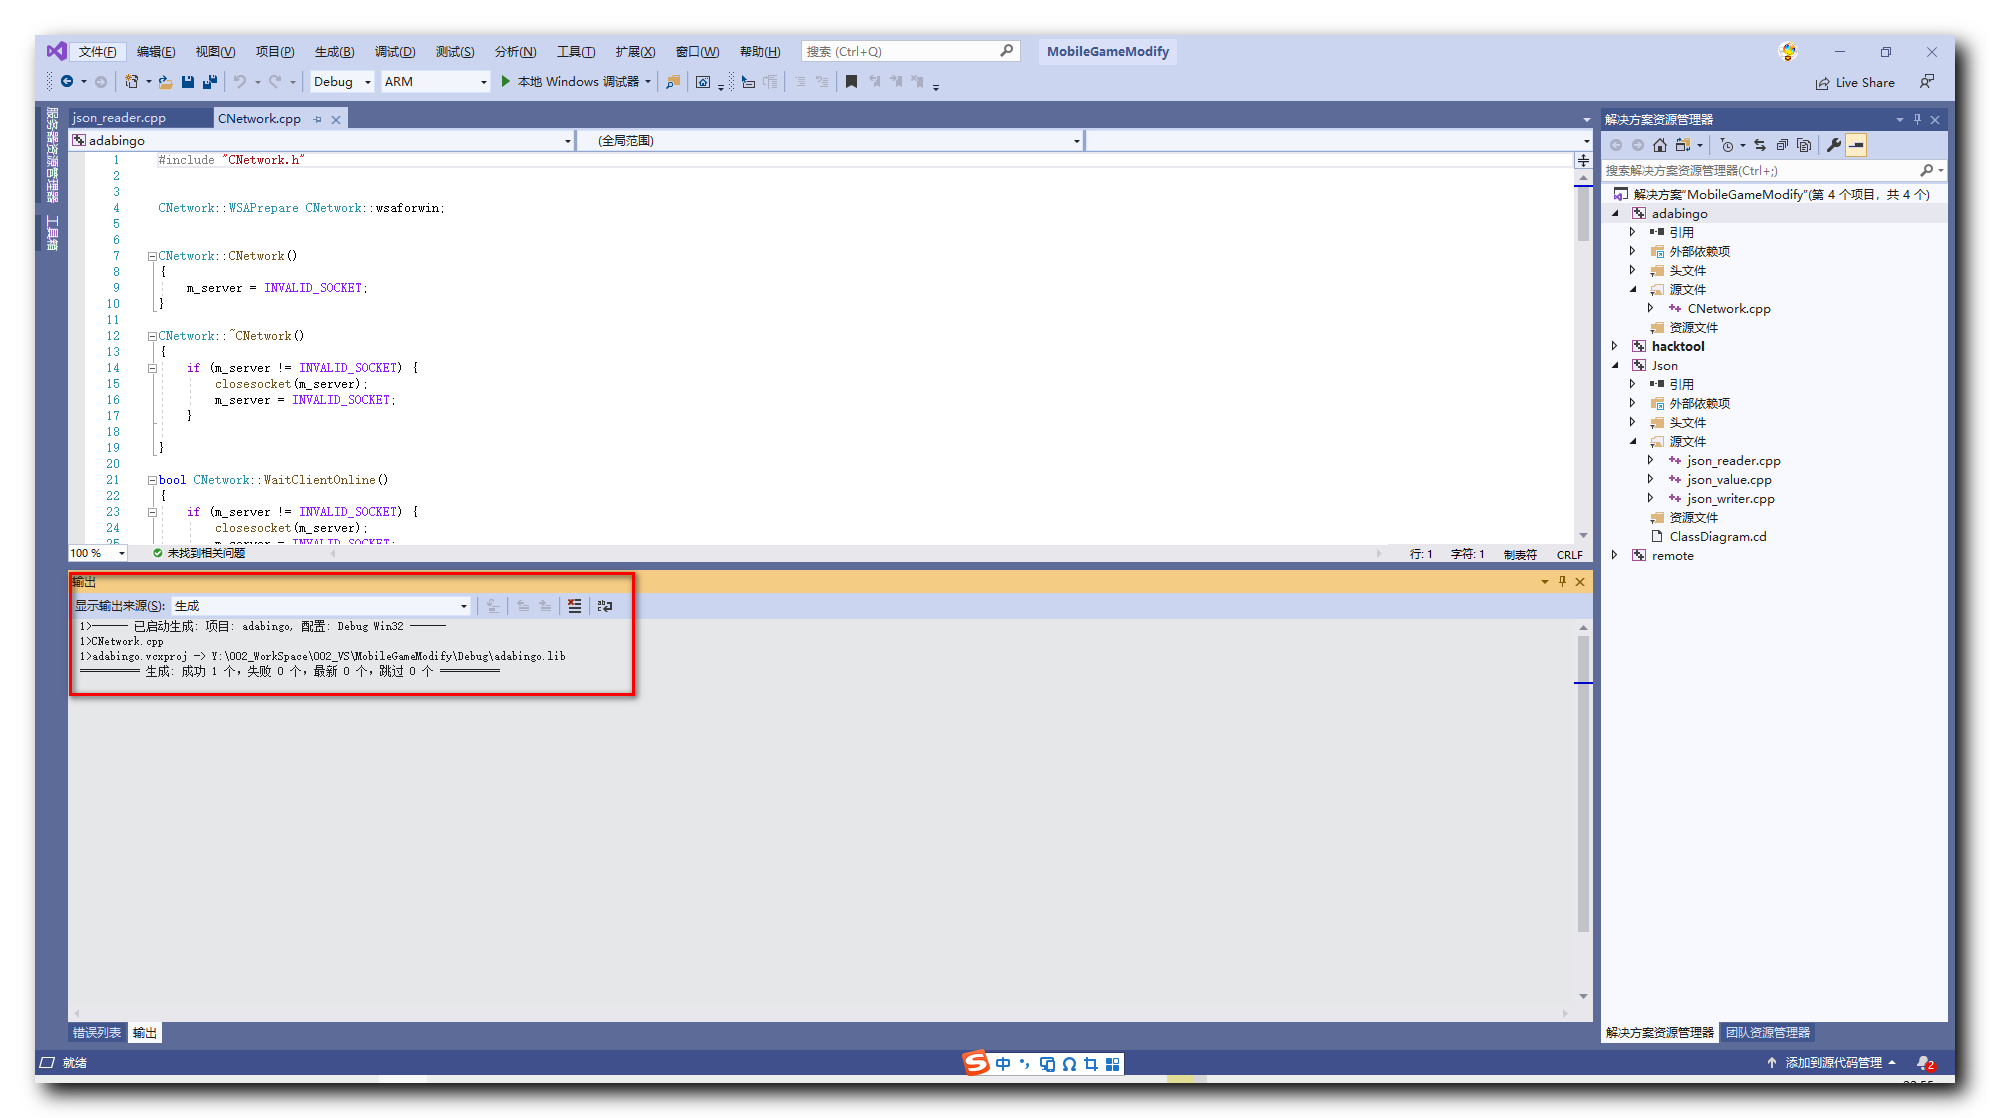
Task: Switch to the 团队资源管理器 tab
Action: 1768,1033
